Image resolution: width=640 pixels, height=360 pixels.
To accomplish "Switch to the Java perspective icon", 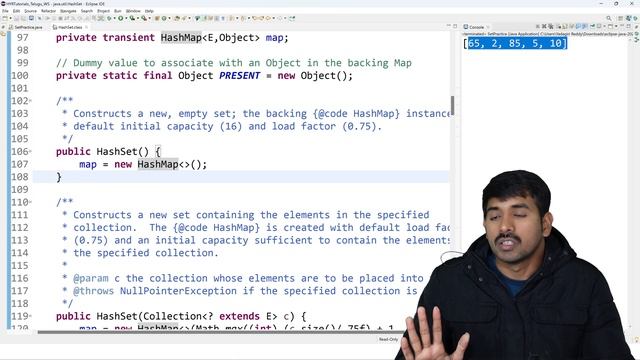I will (x=628, y=18).
